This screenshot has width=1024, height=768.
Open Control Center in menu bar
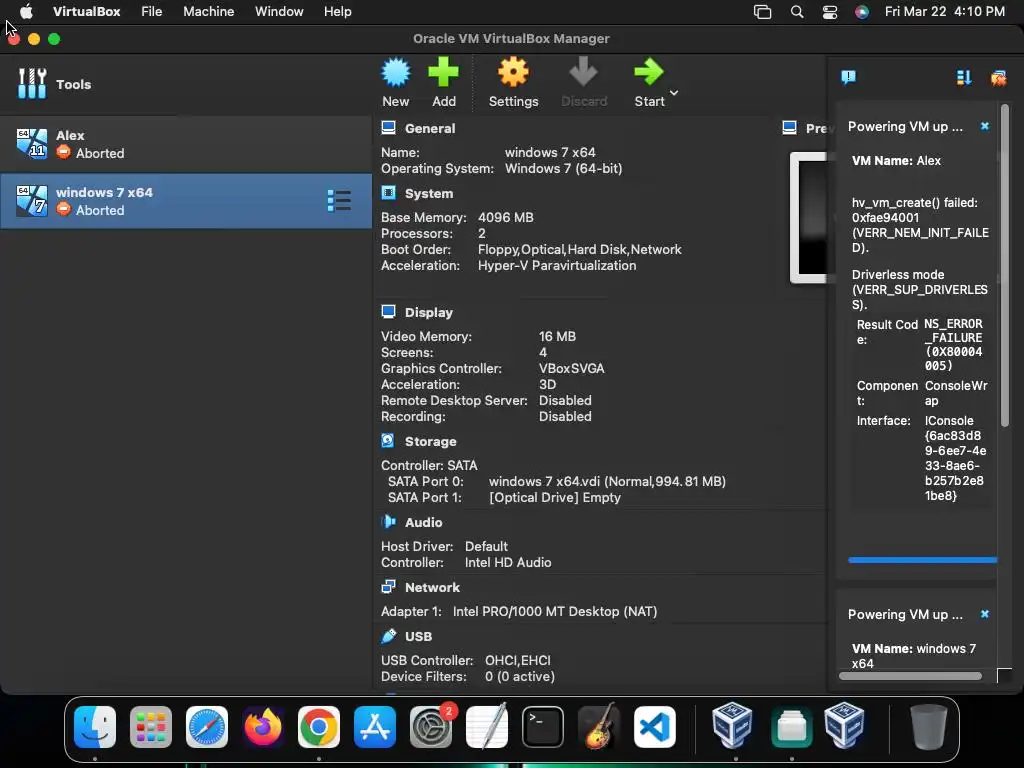(829, 12)
